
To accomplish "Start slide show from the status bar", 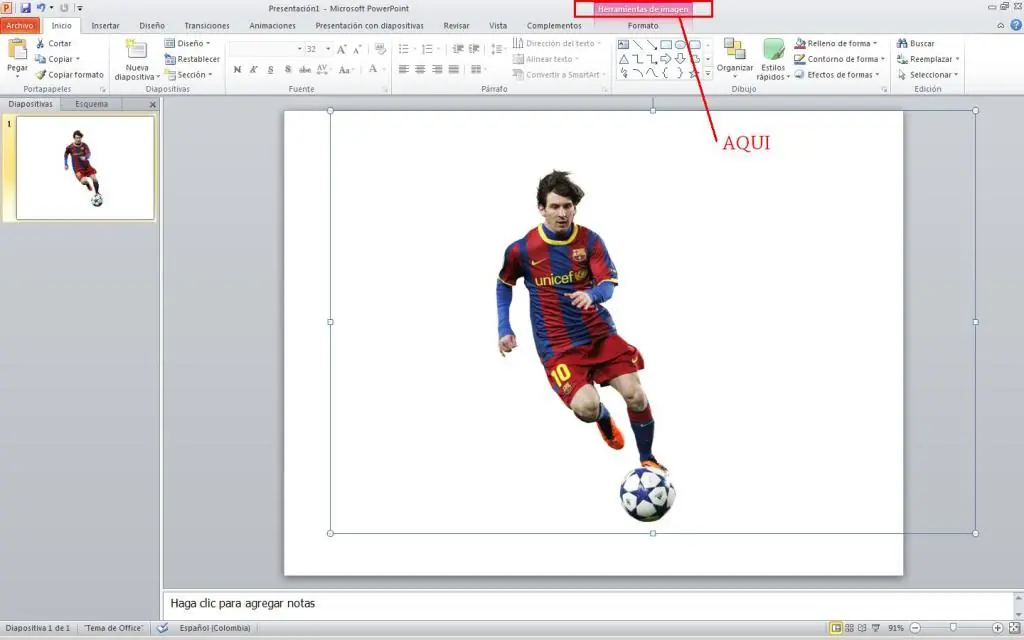I will coord(876,628).
